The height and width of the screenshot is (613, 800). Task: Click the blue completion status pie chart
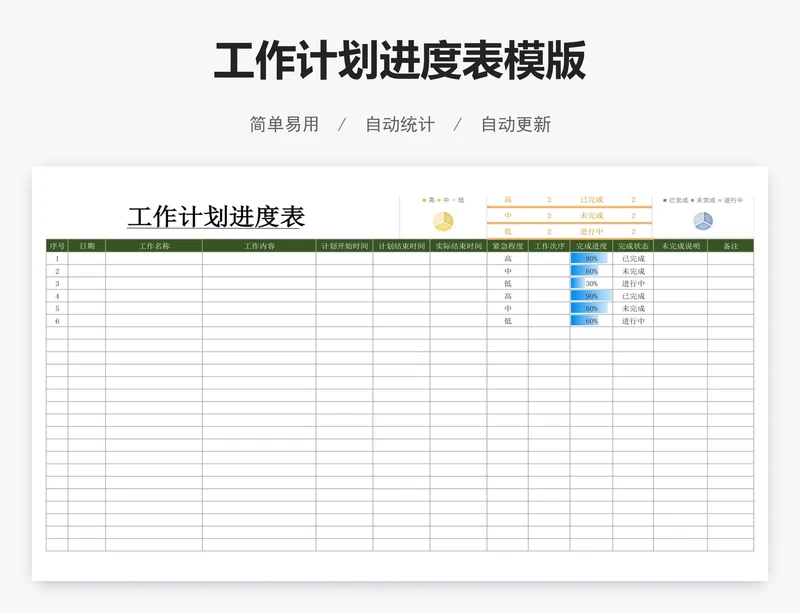[703, 221]
